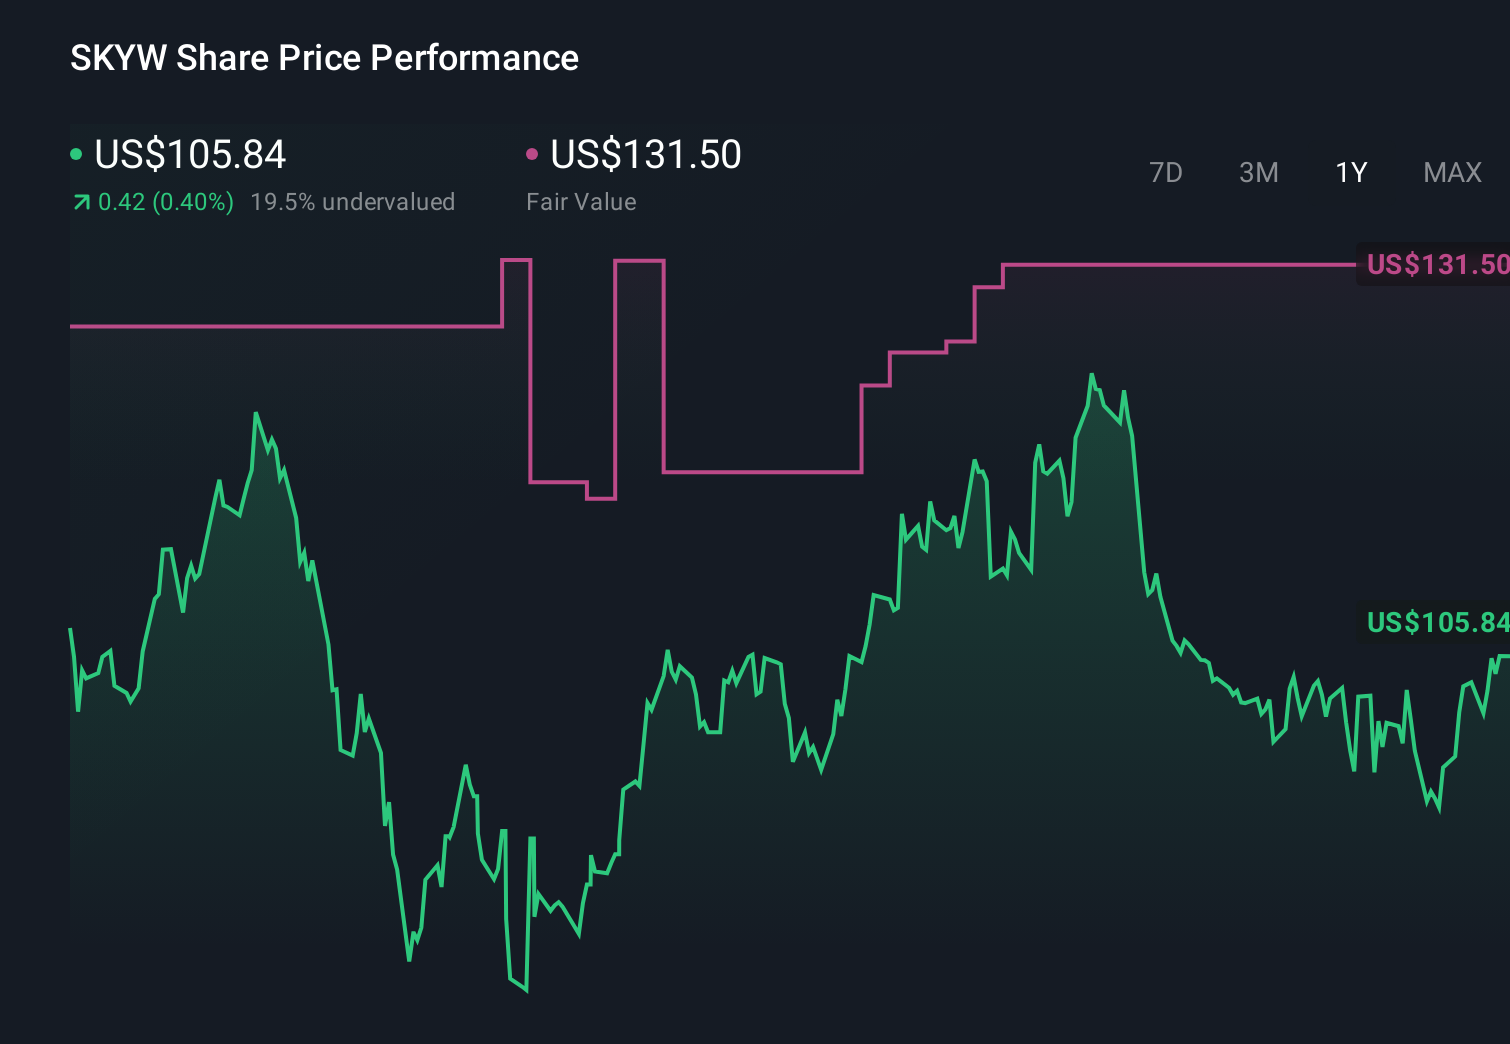This screenshot has width=1510, height=1044.
Task: Select the US$105.84 price label on right
Action: 1437,623
